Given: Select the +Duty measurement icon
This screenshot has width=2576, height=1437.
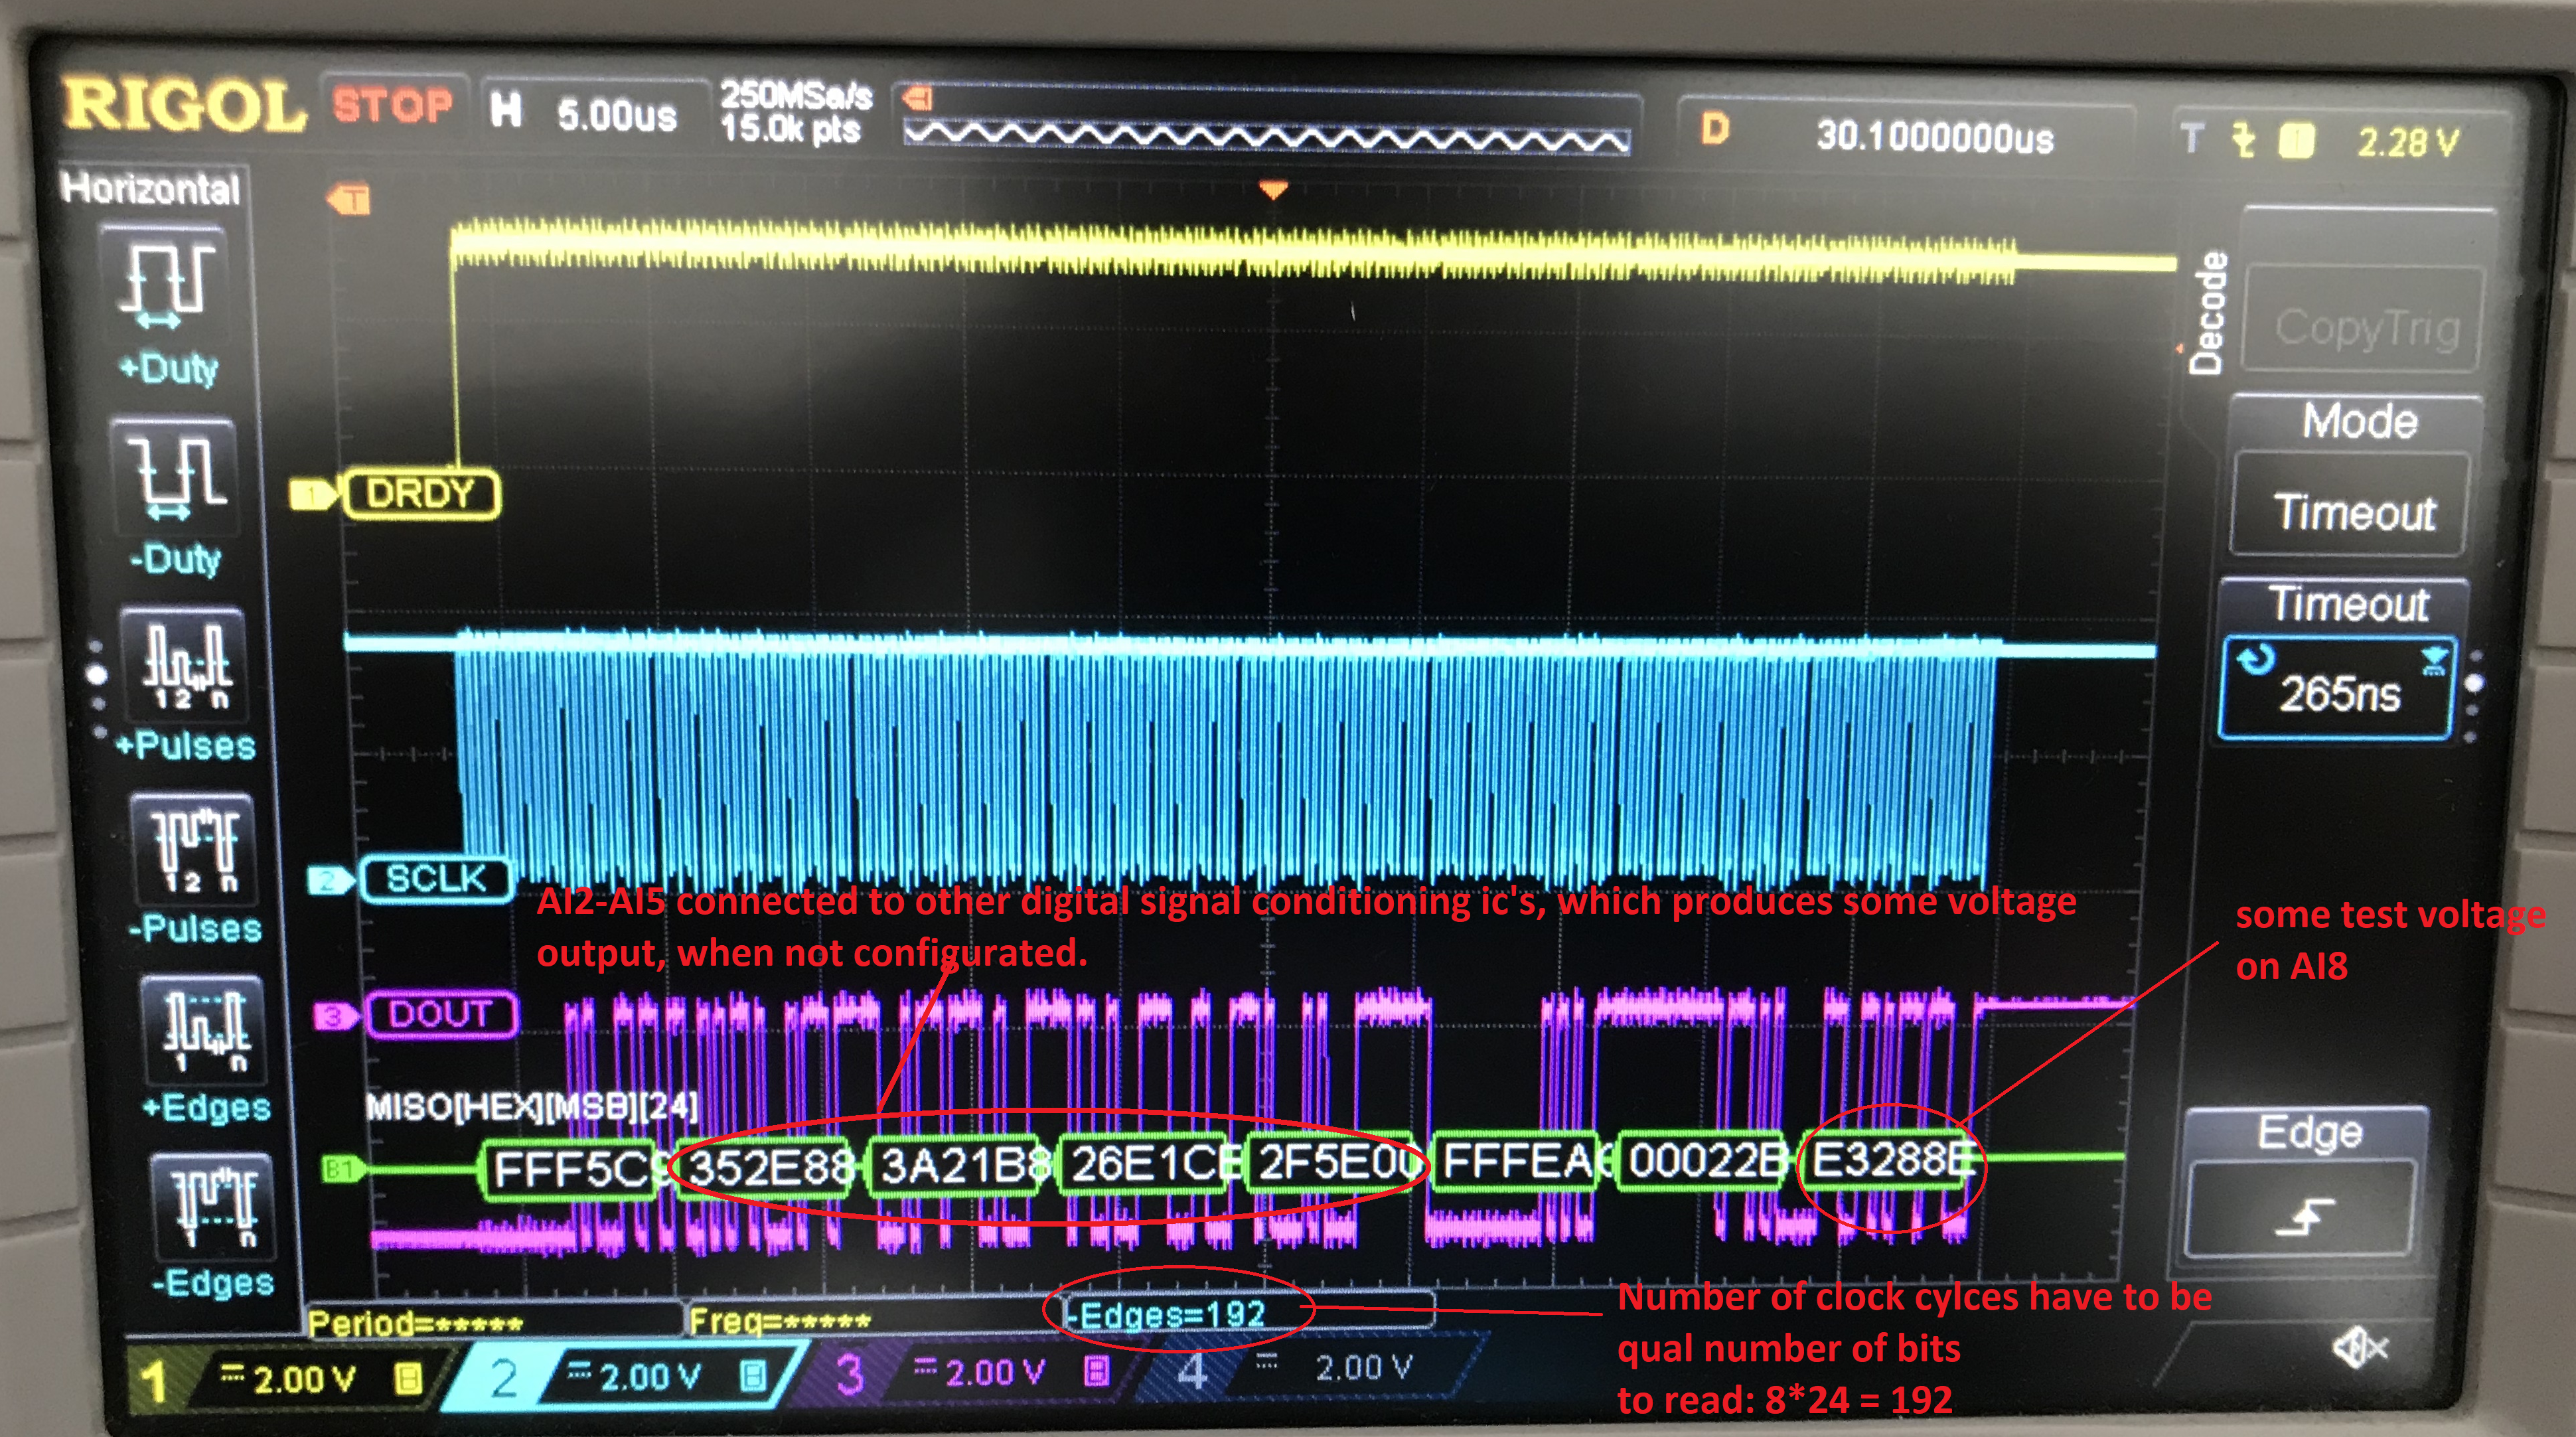Looking at the screenshot, I should click(x=167, y=285).
